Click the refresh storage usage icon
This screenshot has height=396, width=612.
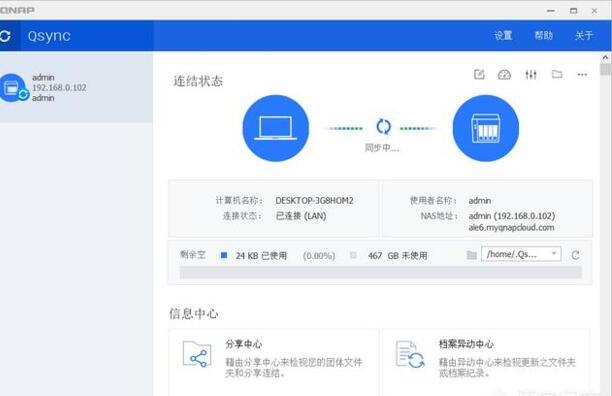[575, 255]
